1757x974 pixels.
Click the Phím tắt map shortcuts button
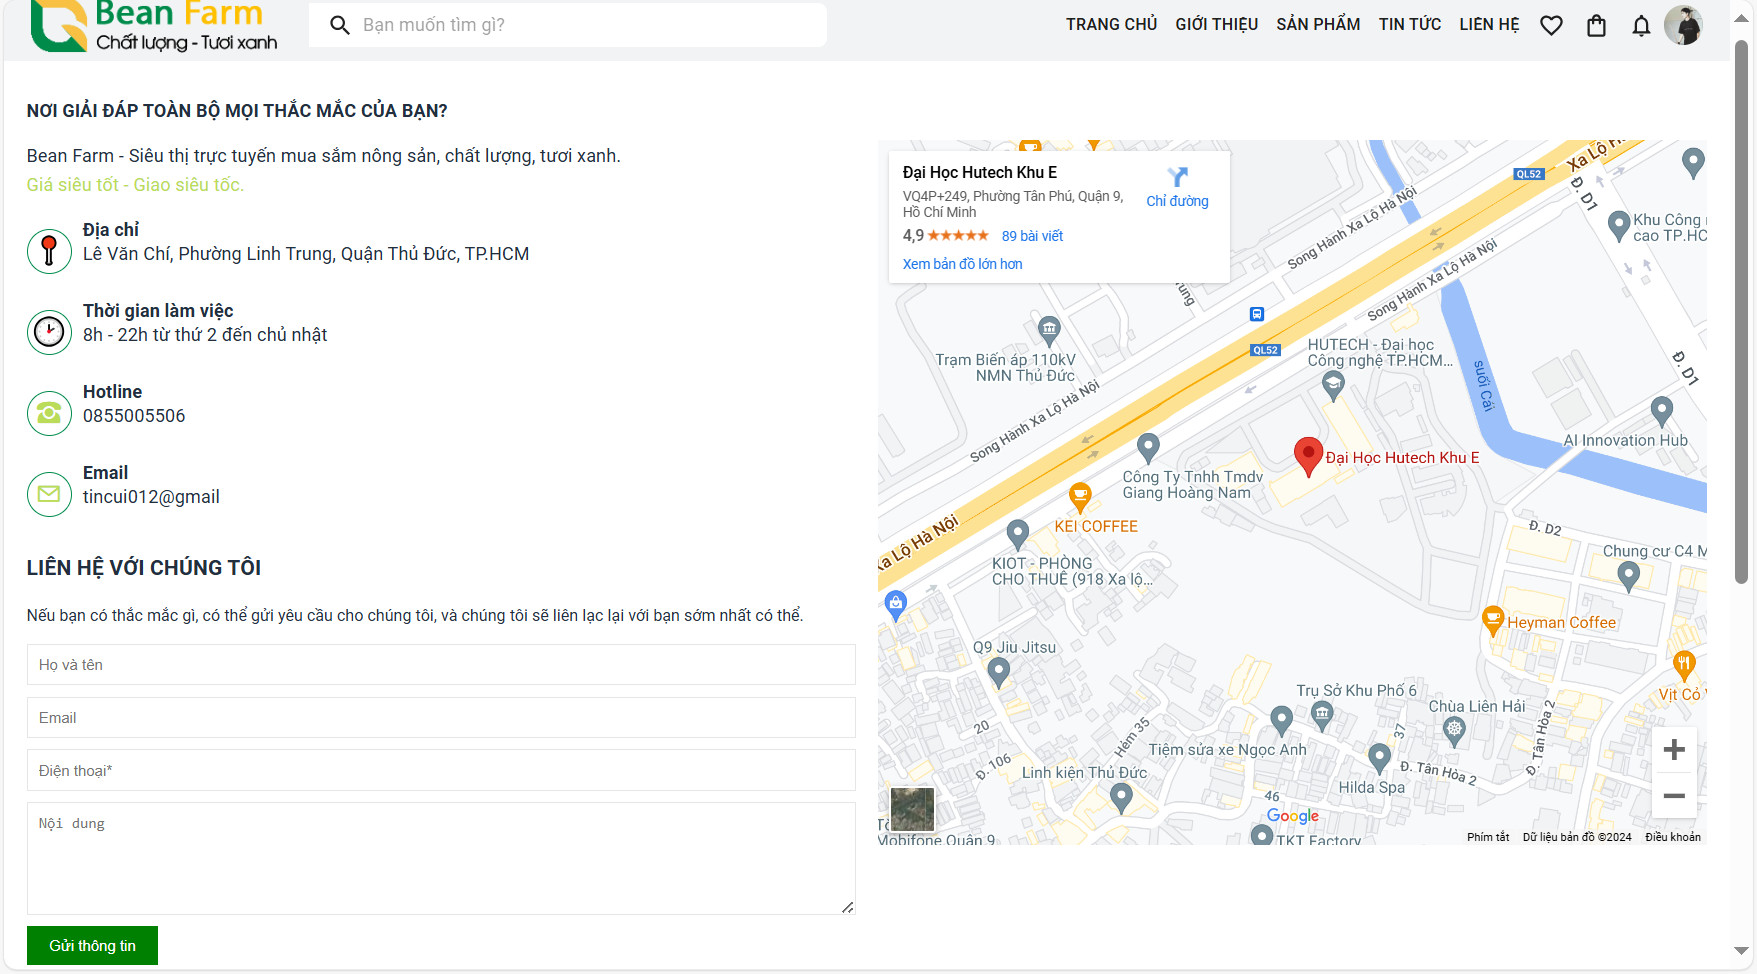pyautogui.click(x=1488, y=837)
